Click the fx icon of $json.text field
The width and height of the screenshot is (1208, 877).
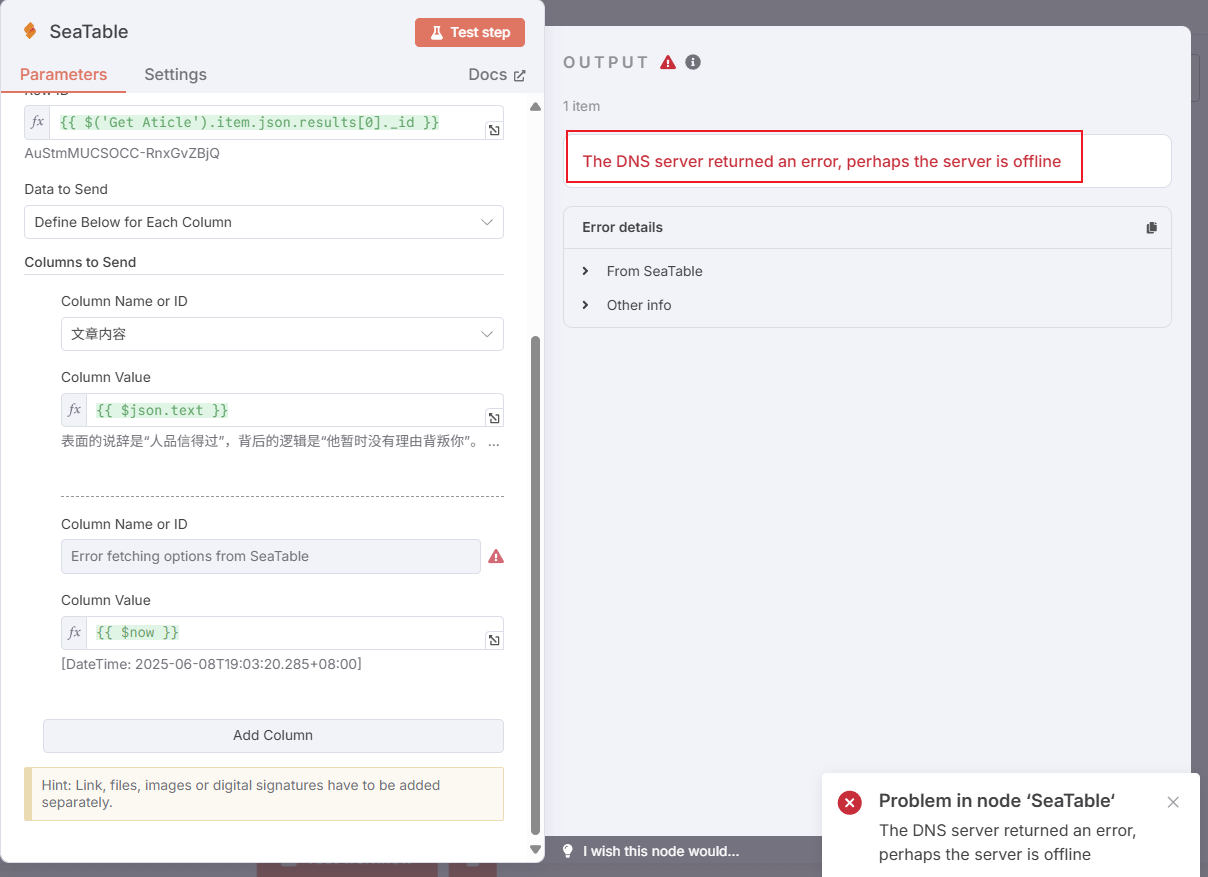74,410
